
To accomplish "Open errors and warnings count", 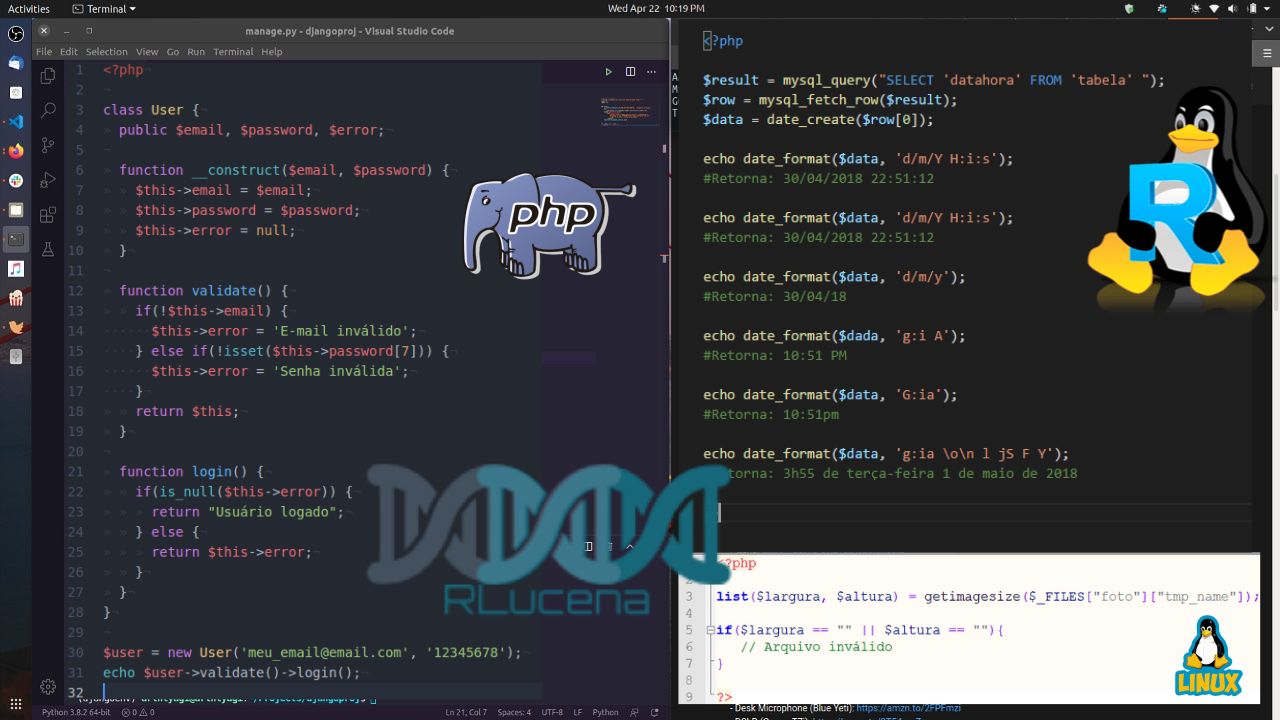I will point(138,712).
